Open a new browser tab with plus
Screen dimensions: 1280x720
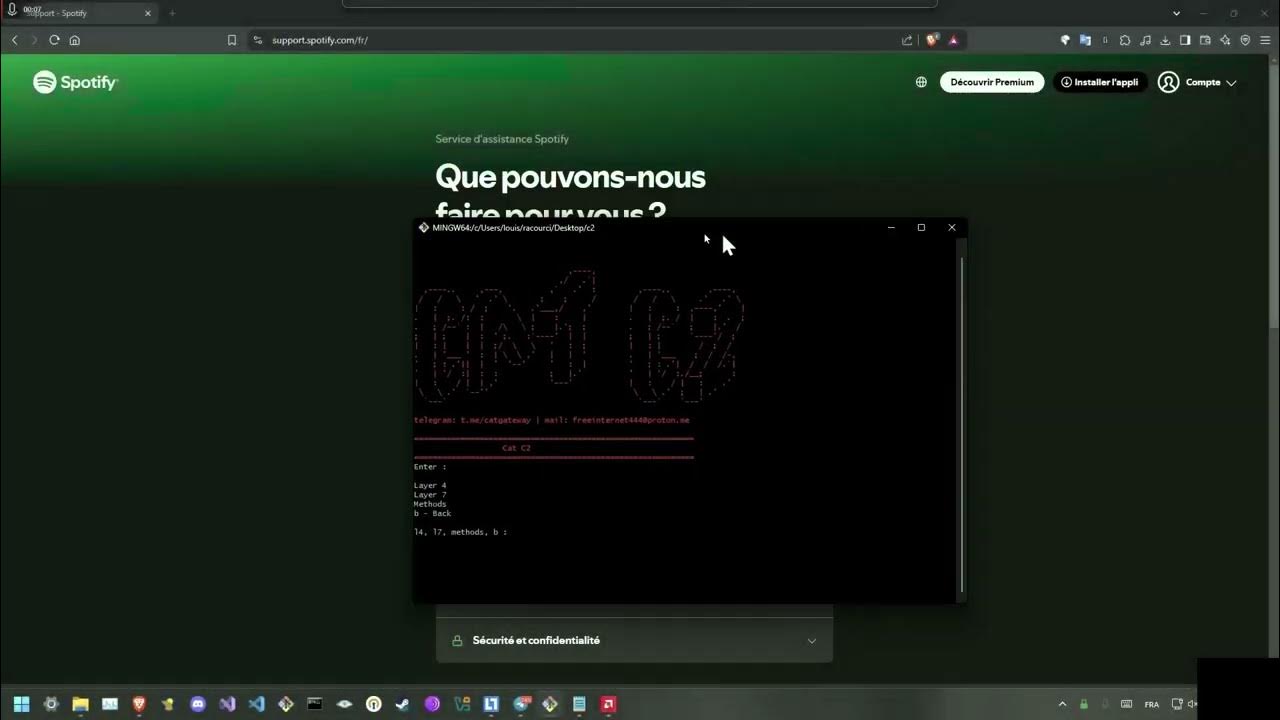coord(172,13)
